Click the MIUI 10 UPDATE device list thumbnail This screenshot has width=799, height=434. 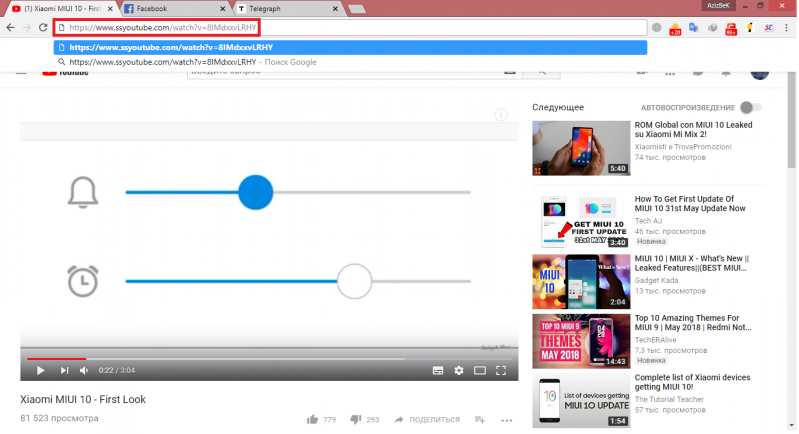pos(581,400)
